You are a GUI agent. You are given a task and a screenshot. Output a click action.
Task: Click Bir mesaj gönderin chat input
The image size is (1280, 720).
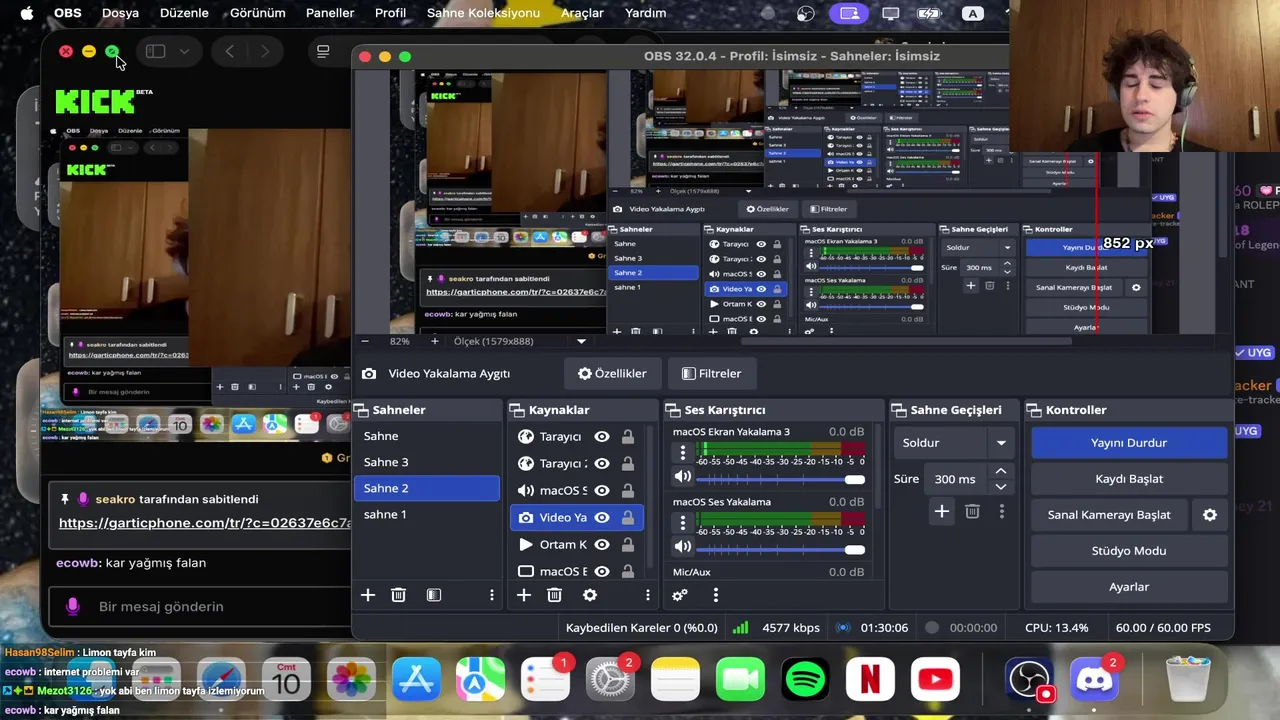coord(200,607)
